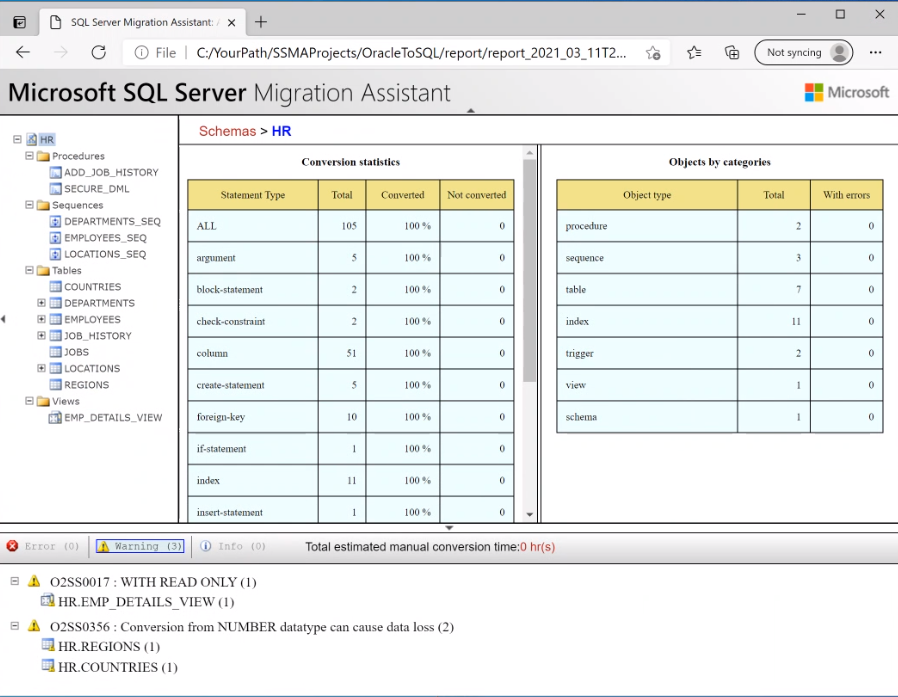Click the Schemas breadcrumb link
This screenshot has height=697, width=898.
227,131
